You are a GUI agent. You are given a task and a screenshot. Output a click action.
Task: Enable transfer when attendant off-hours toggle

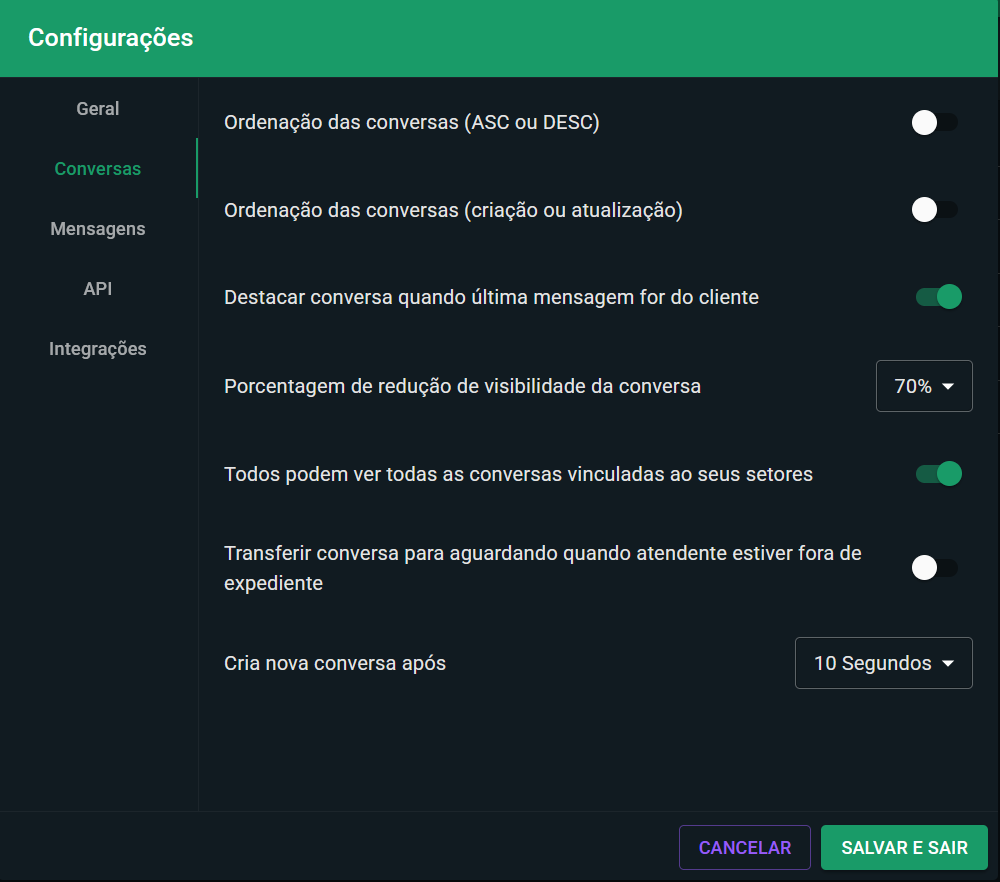pos(935,568)
